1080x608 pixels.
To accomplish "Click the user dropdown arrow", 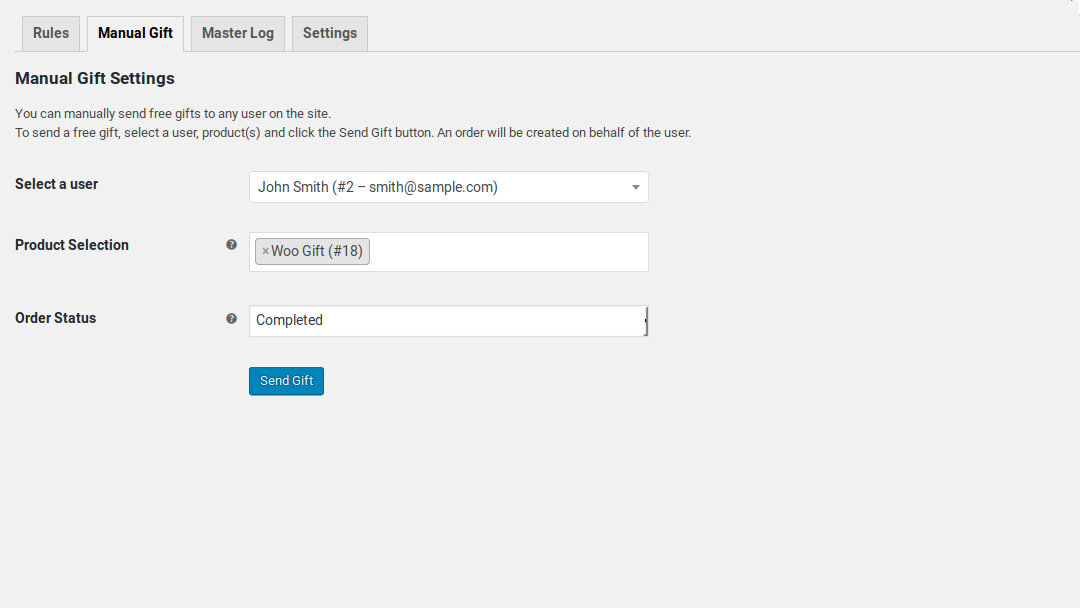I will click(636, 187).
